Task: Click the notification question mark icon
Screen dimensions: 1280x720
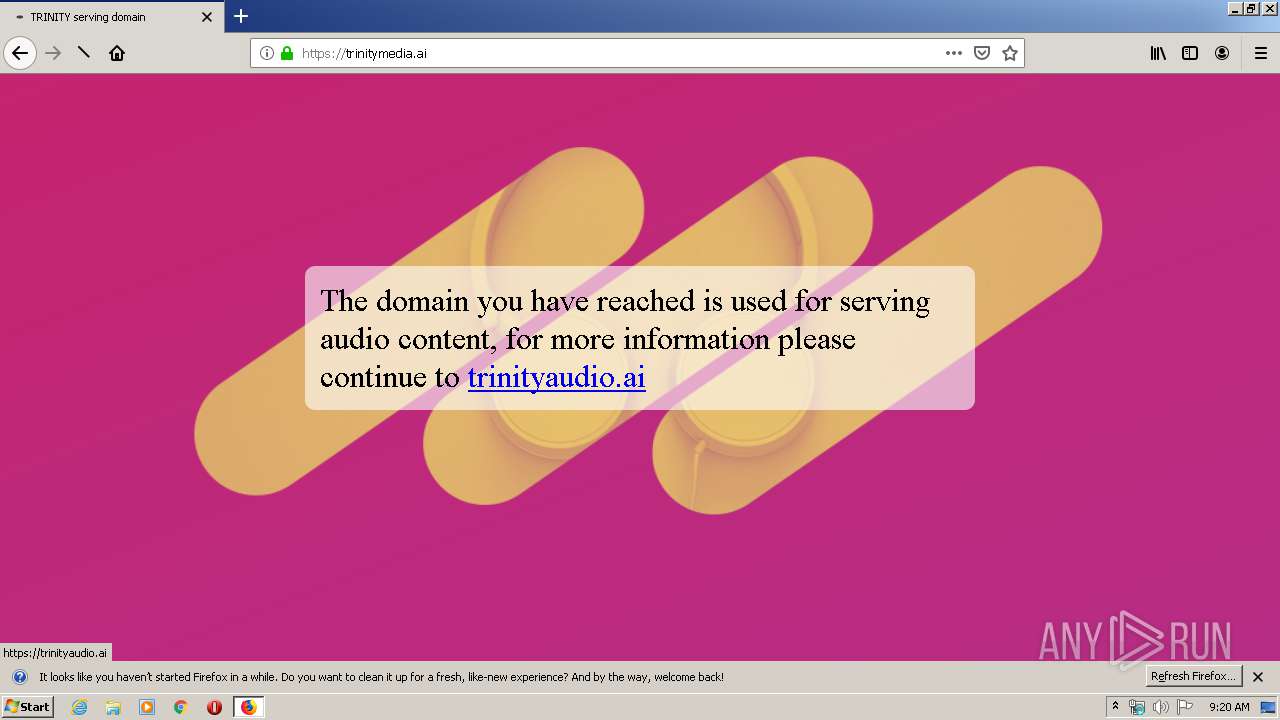Action: click(x=19, y=677)
